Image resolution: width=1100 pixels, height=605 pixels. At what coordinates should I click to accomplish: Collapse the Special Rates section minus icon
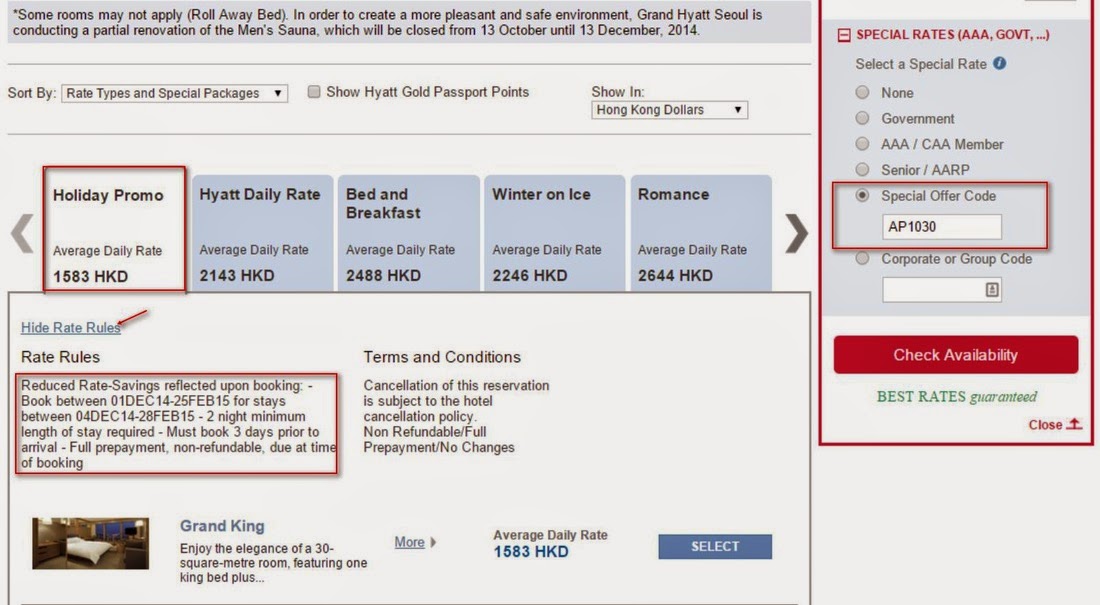[x=843, y=35]
